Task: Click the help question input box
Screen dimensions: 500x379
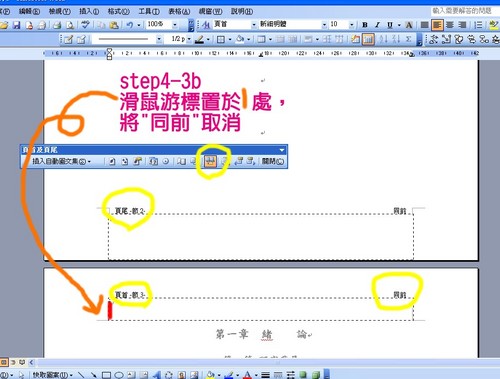Action: pos(465,11)
